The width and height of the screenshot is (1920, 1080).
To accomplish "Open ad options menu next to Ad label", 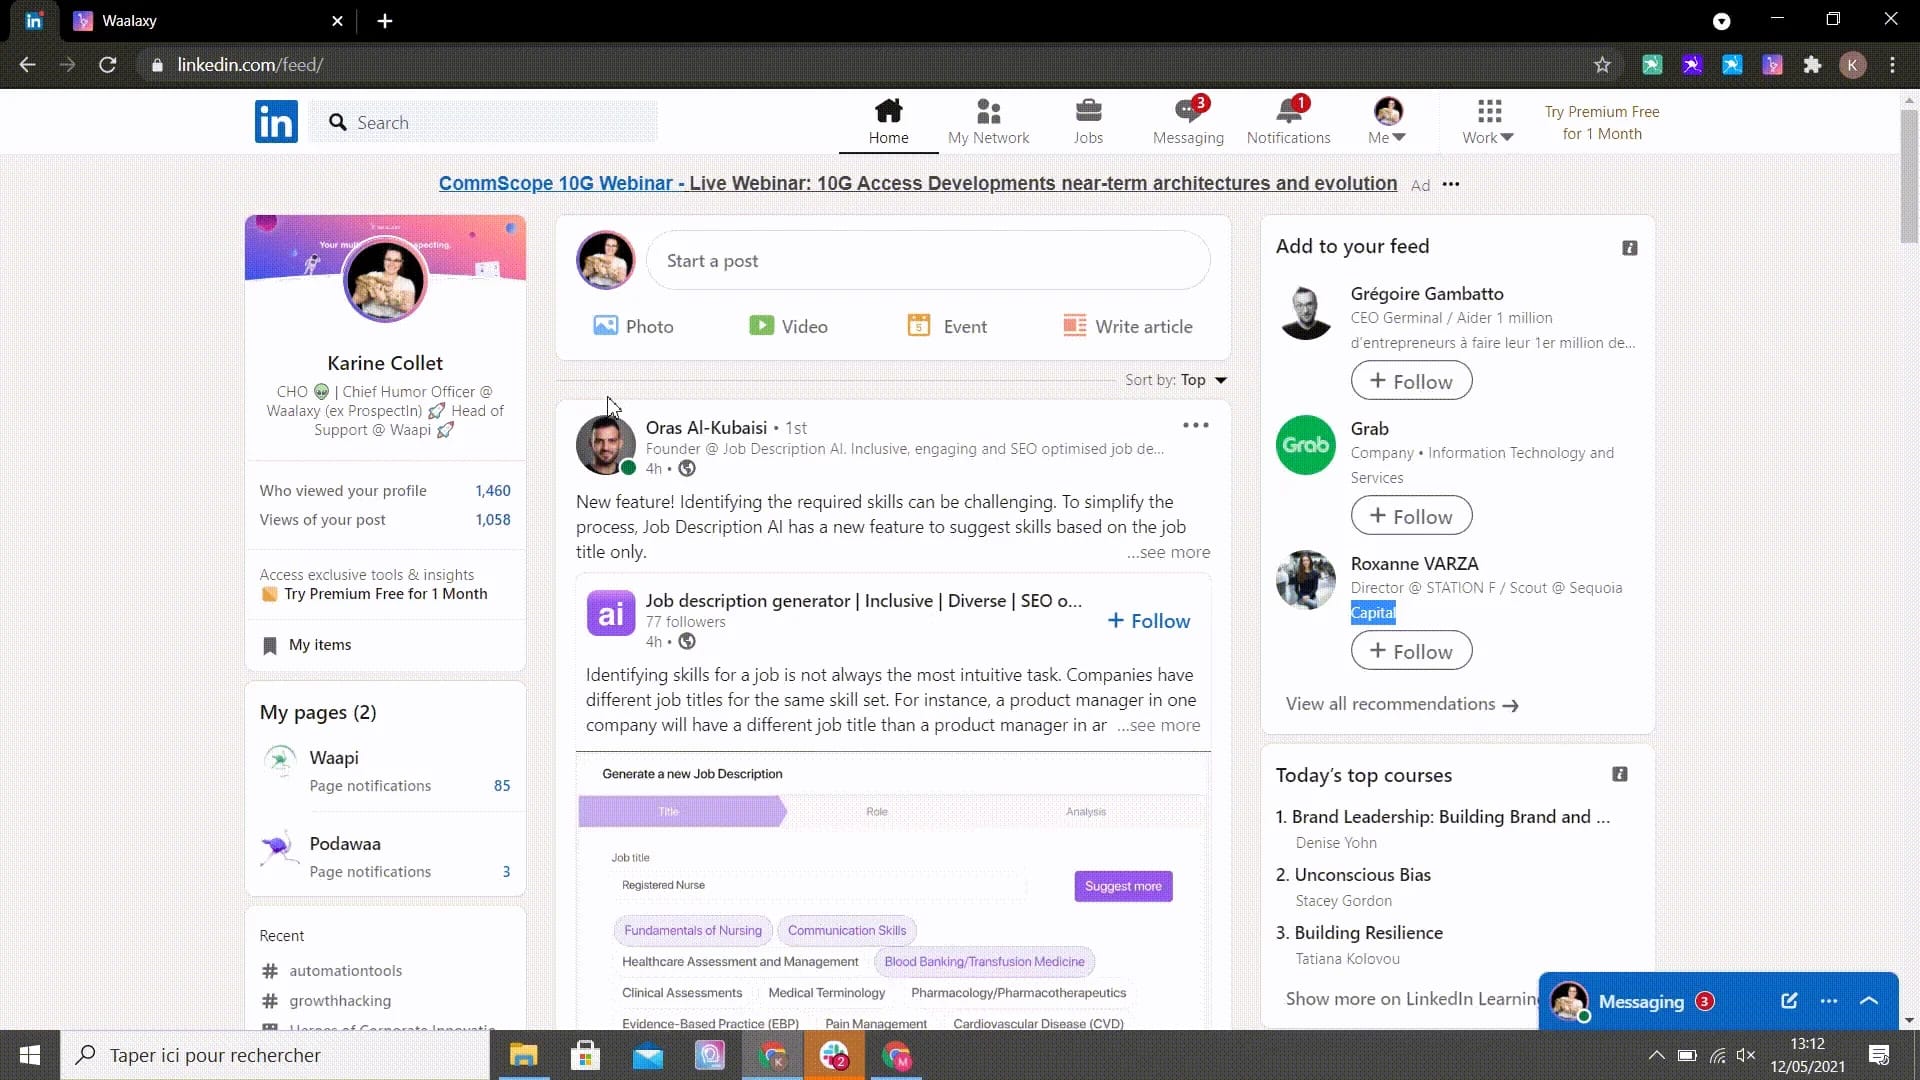I will [1451, 184].
